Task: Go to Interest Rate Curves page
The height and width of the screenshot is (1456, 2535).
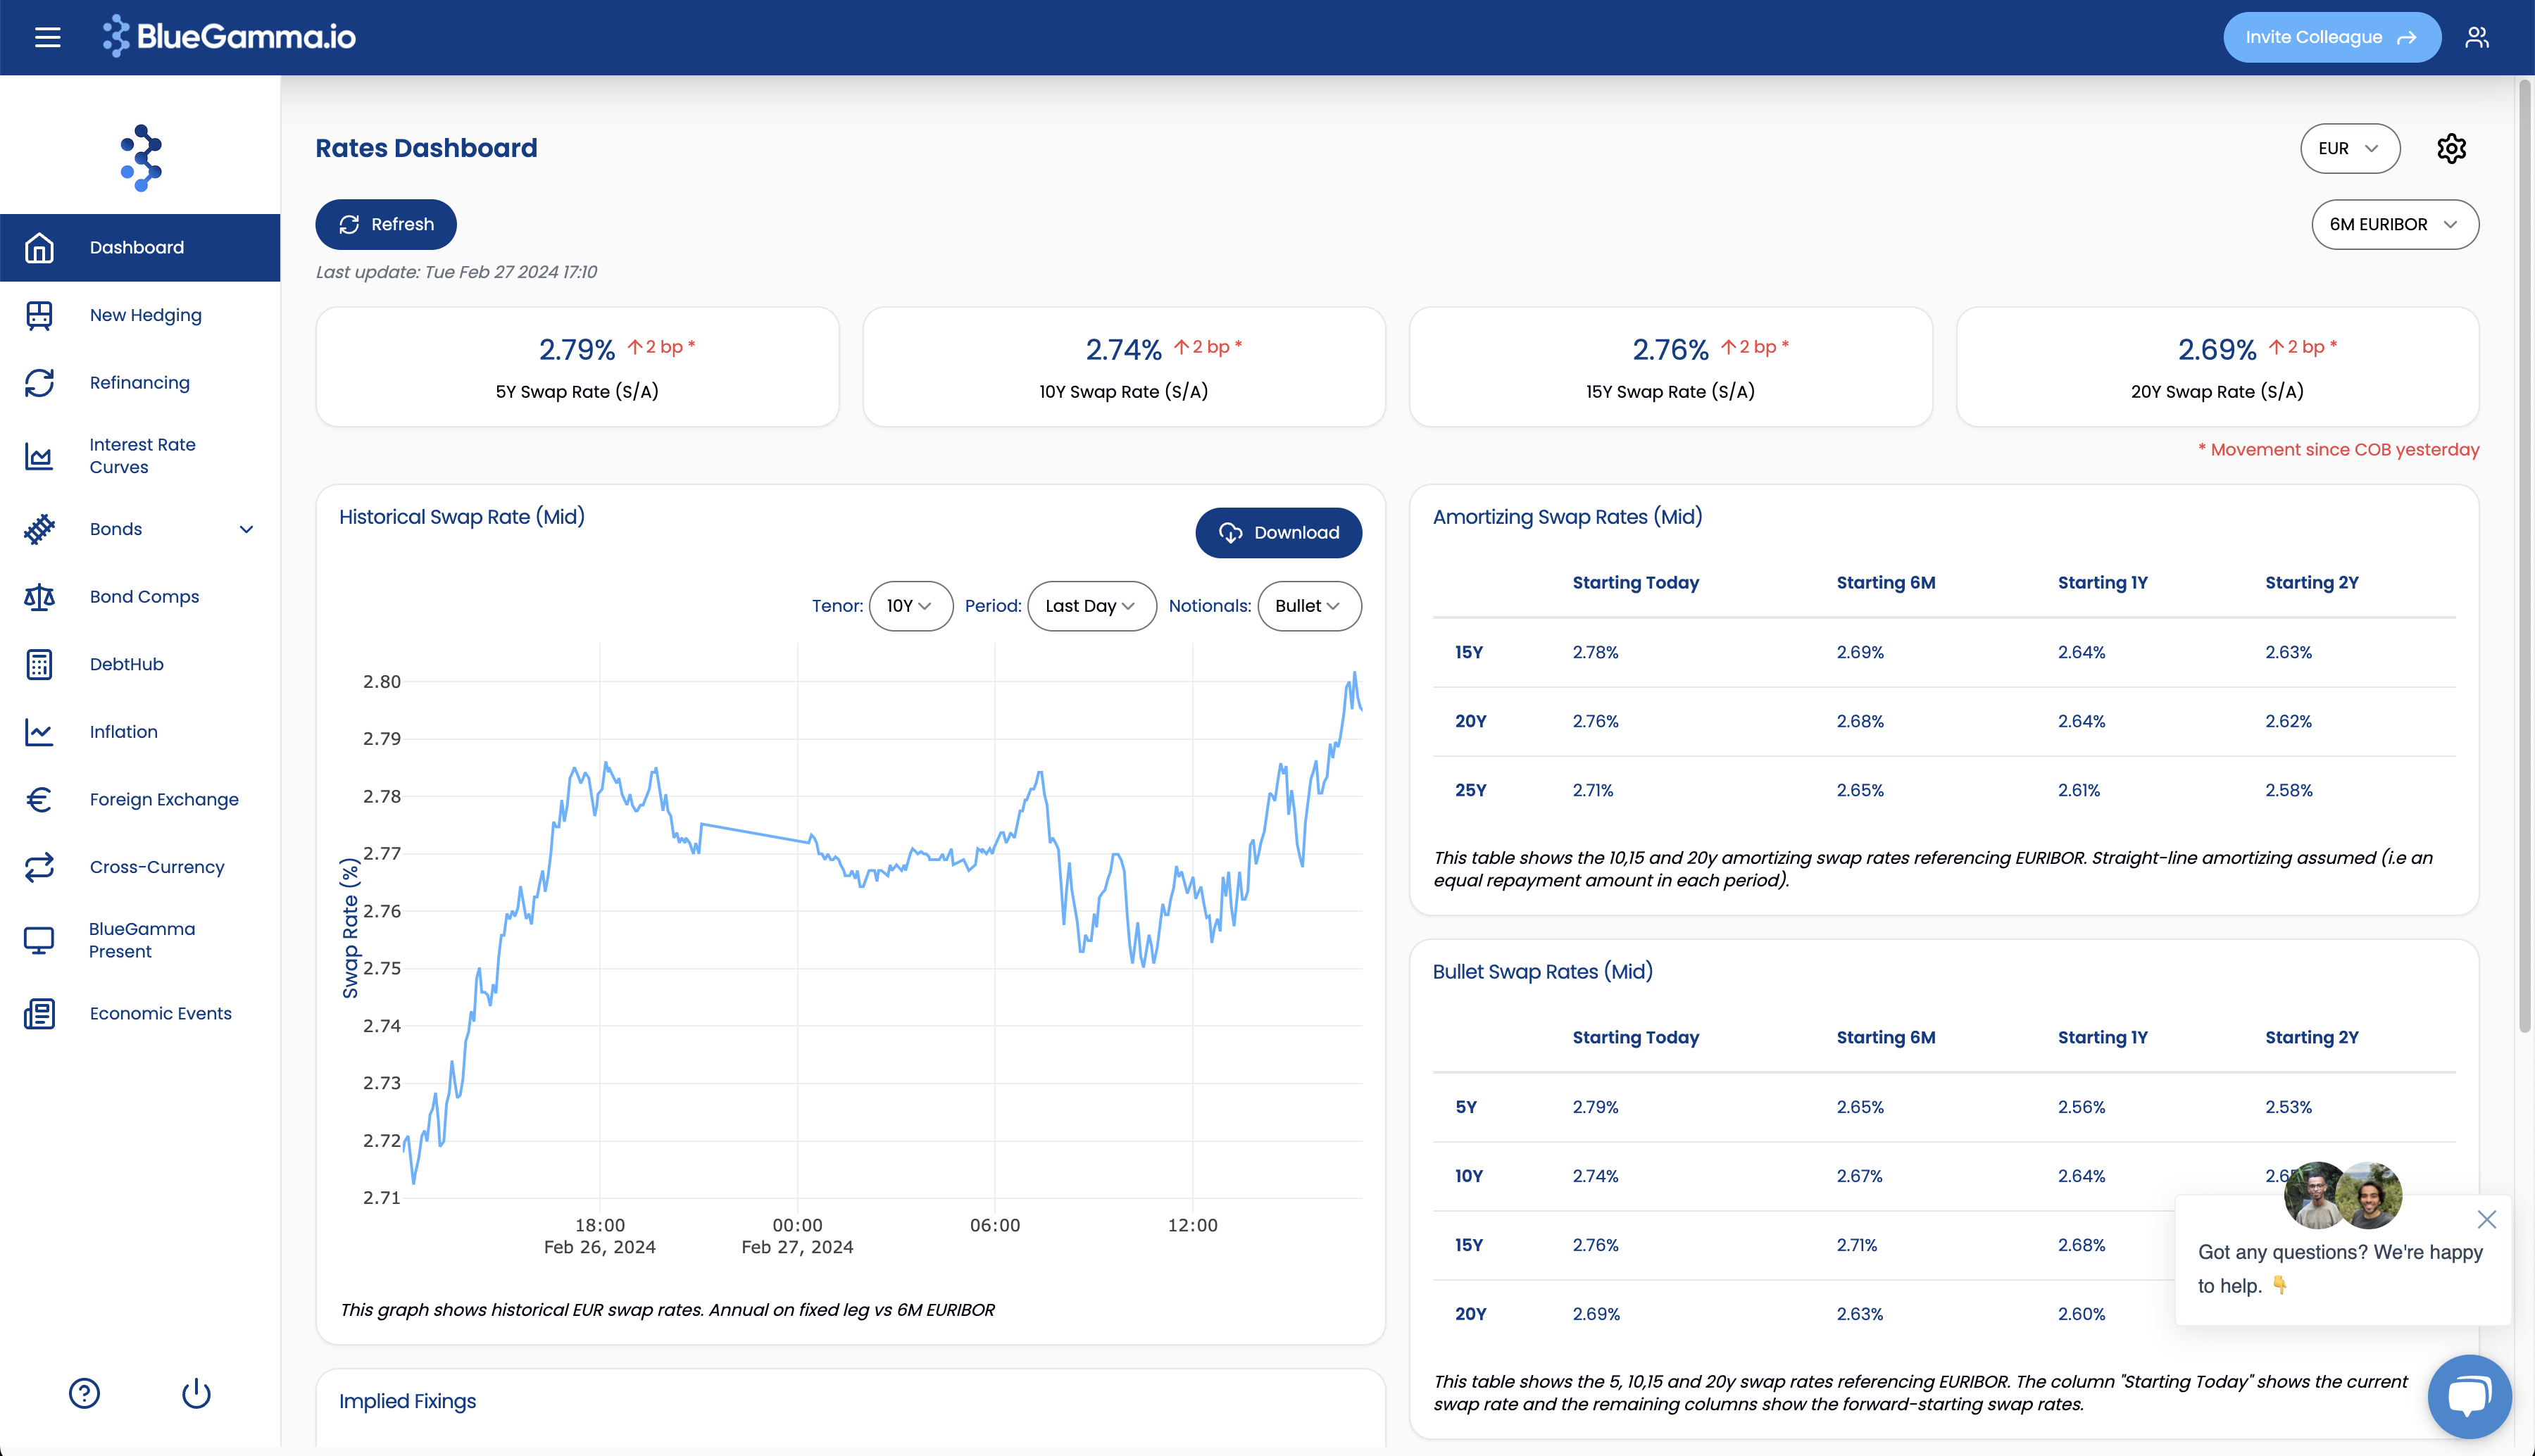Action: point(142,456)
